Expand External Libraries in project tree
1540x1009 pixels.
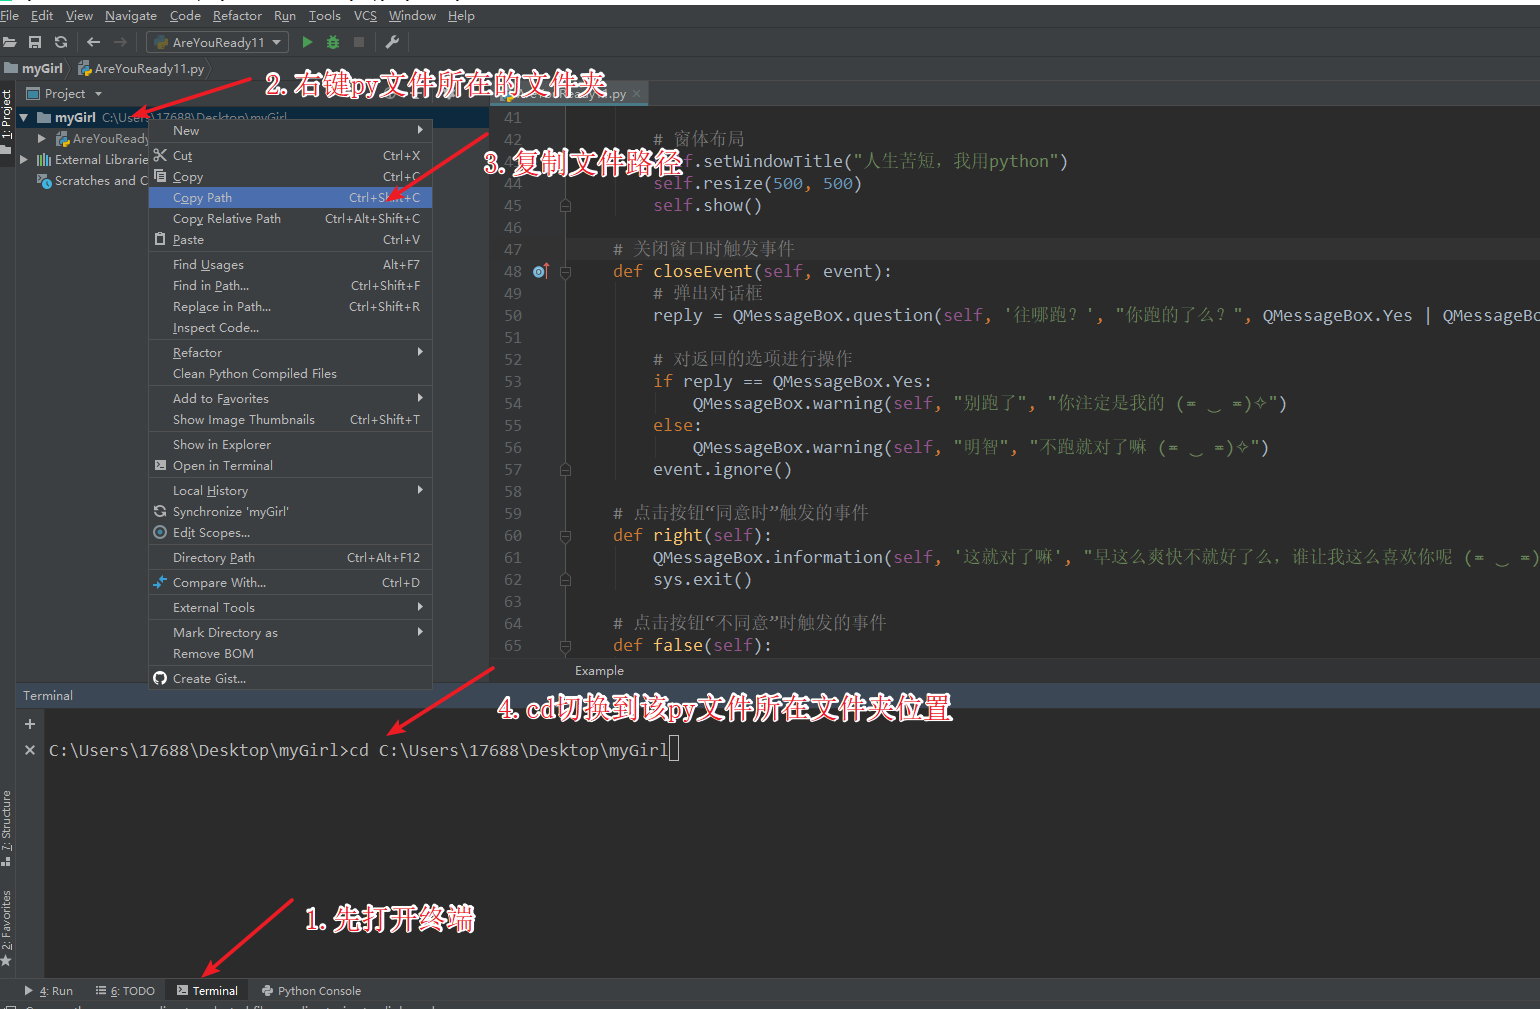24,159
